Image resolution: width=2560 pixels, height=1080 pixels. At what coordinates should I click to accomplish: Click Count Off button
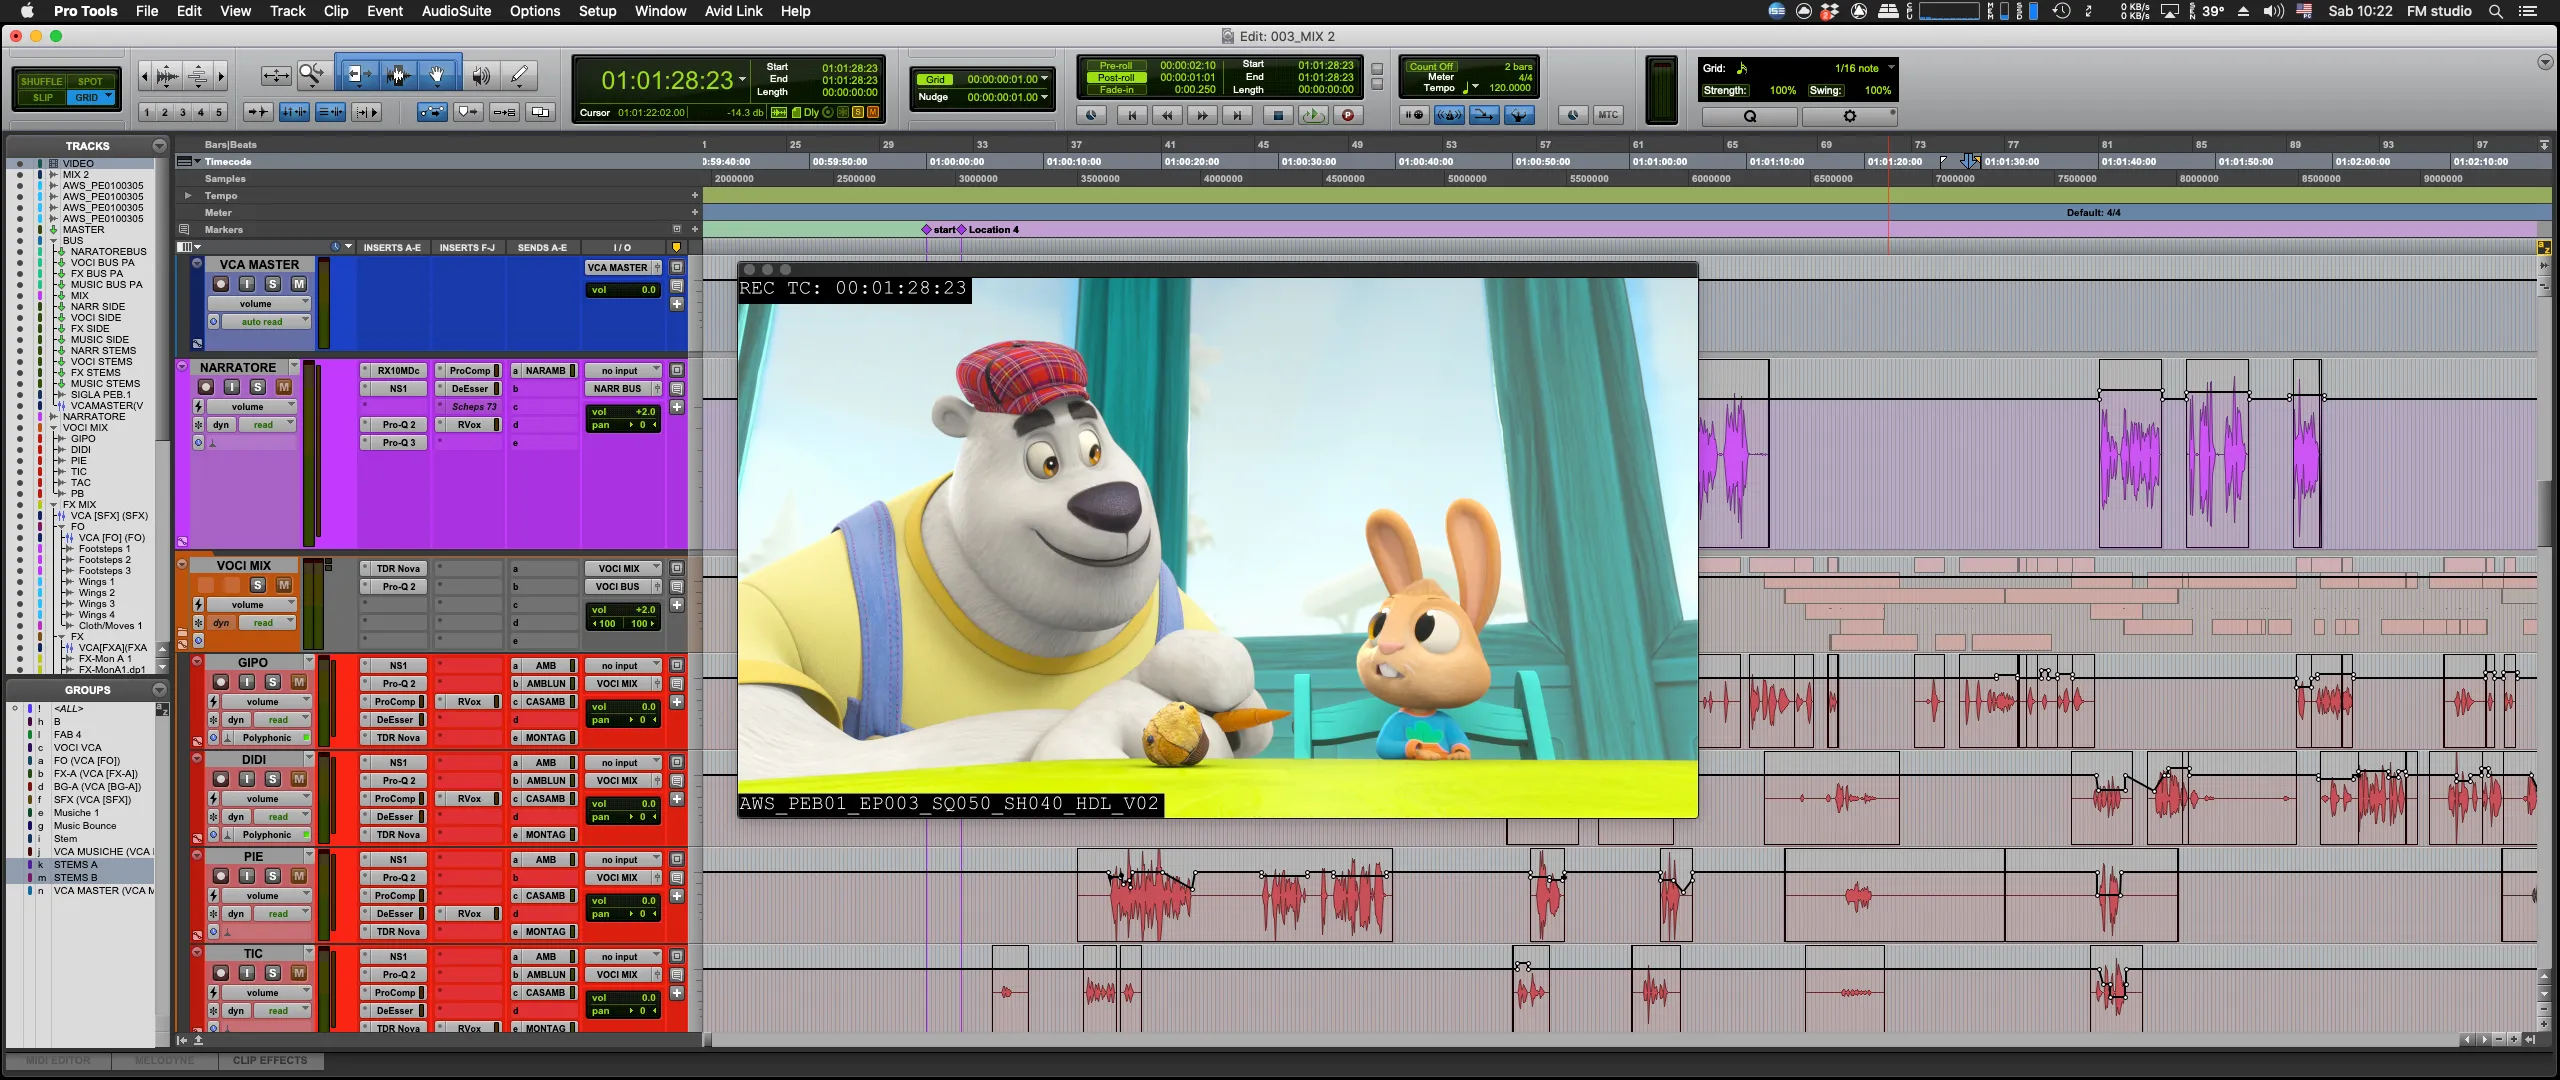click(1431, 66)
